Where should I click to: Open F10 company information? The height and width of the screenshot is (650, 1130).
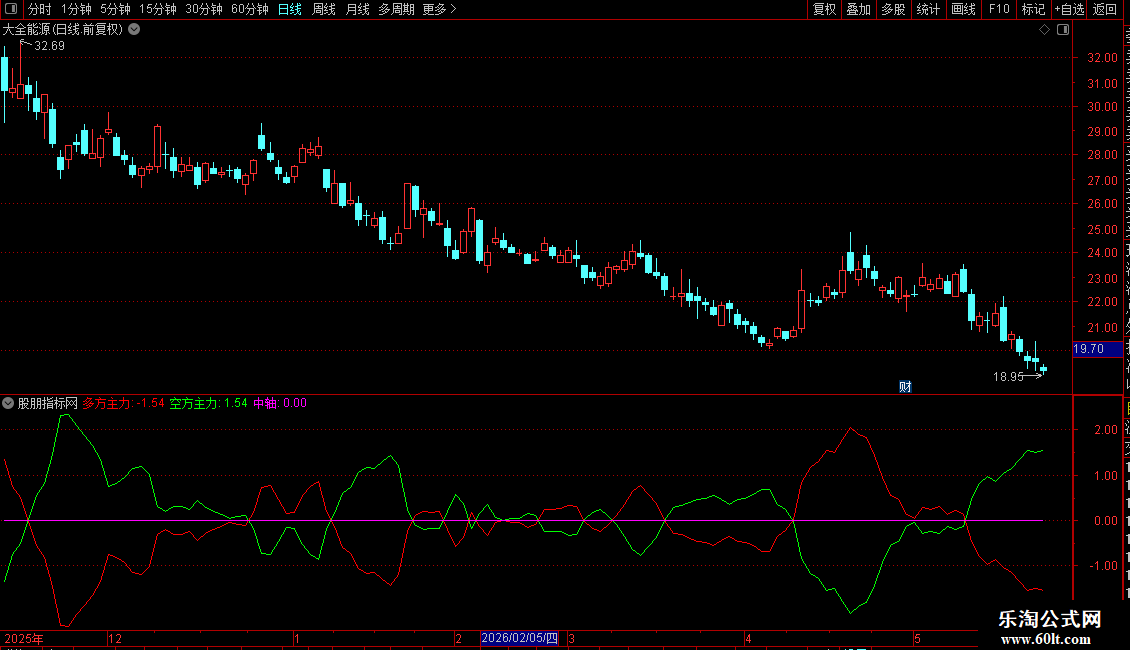click(x=999, y=9)
